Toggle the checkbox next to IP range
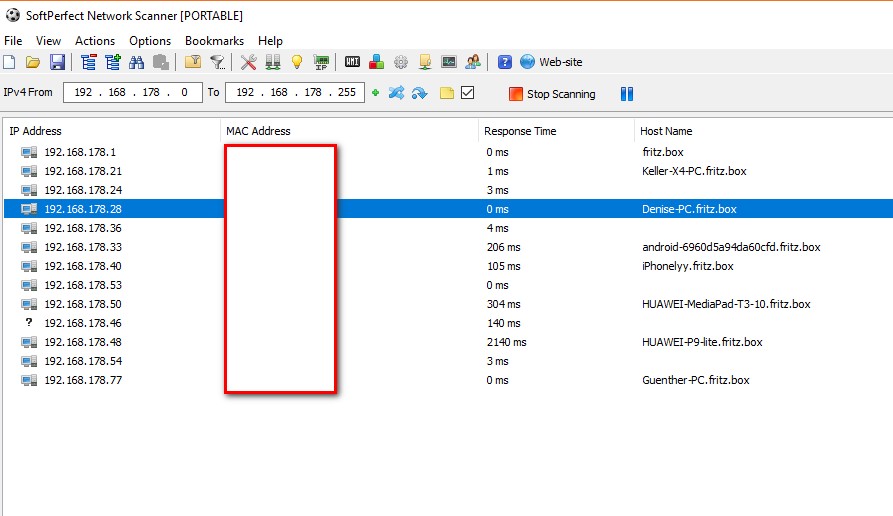Screen dimensions: 893x516 pos(468,93)
